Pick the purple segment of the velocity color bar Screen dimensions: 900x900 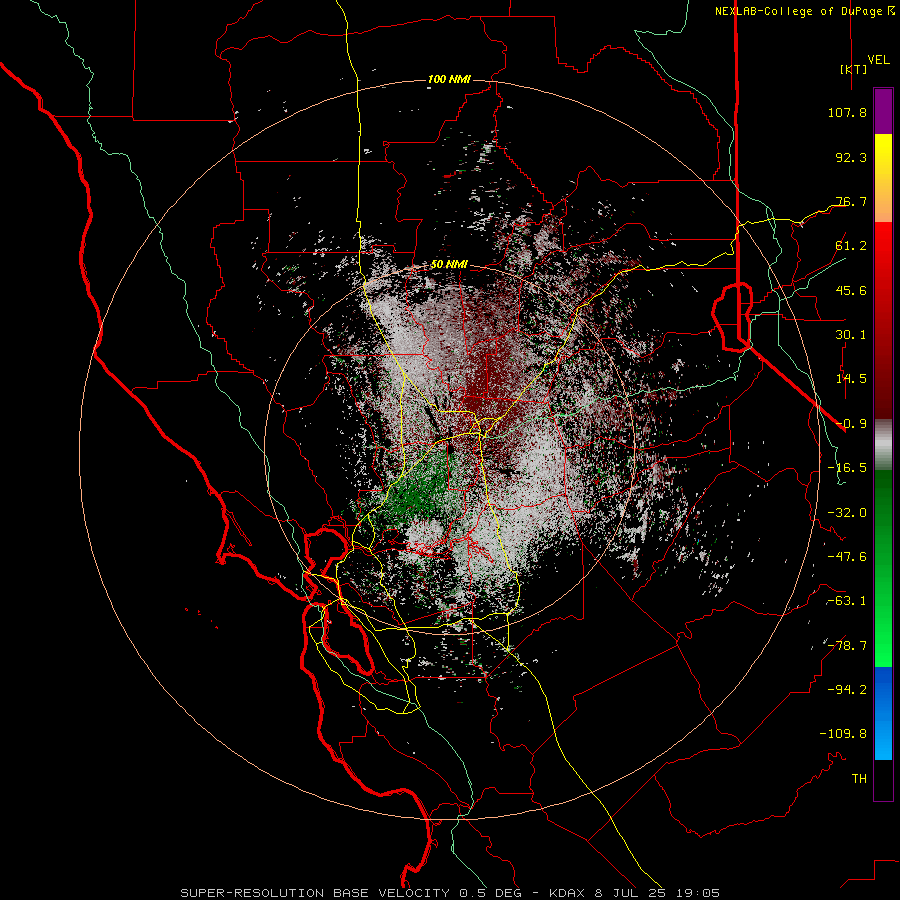883,111
